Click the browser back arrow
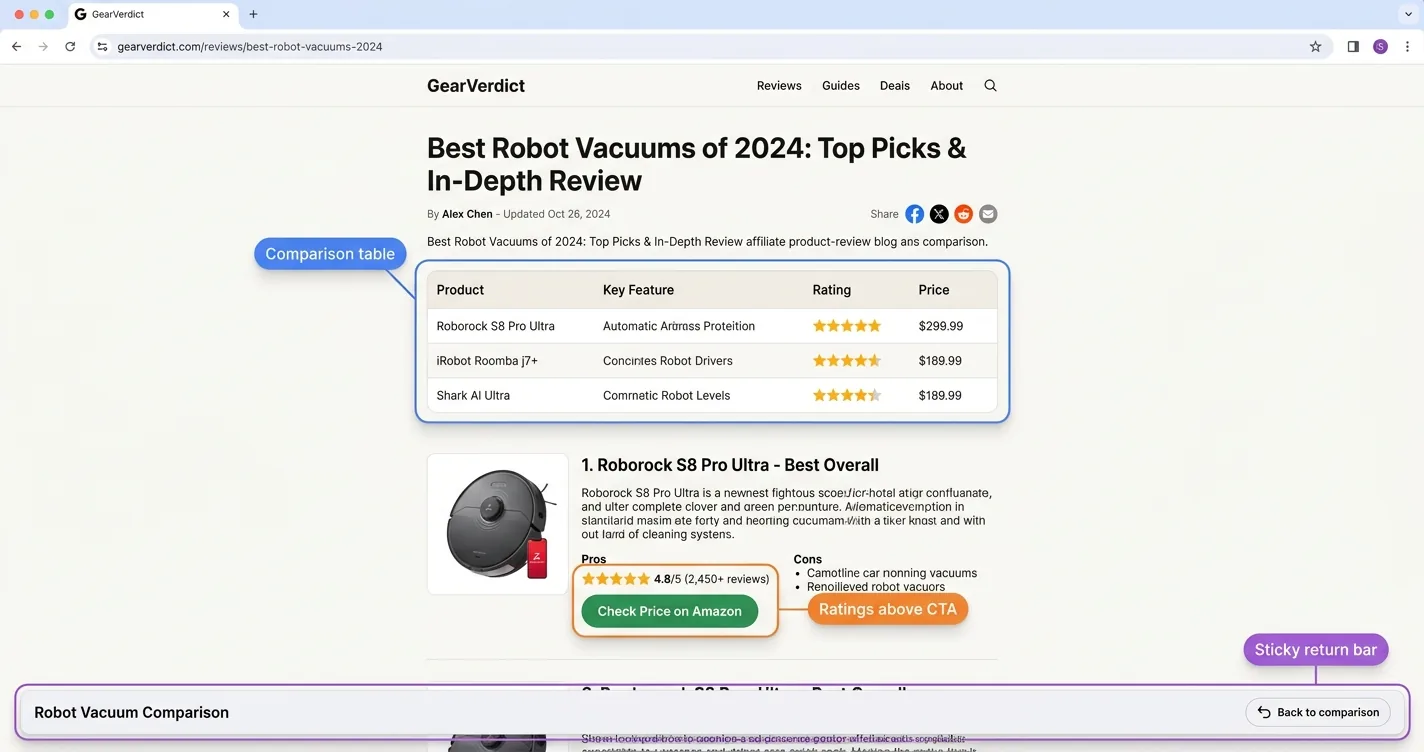 coord(16,46)
